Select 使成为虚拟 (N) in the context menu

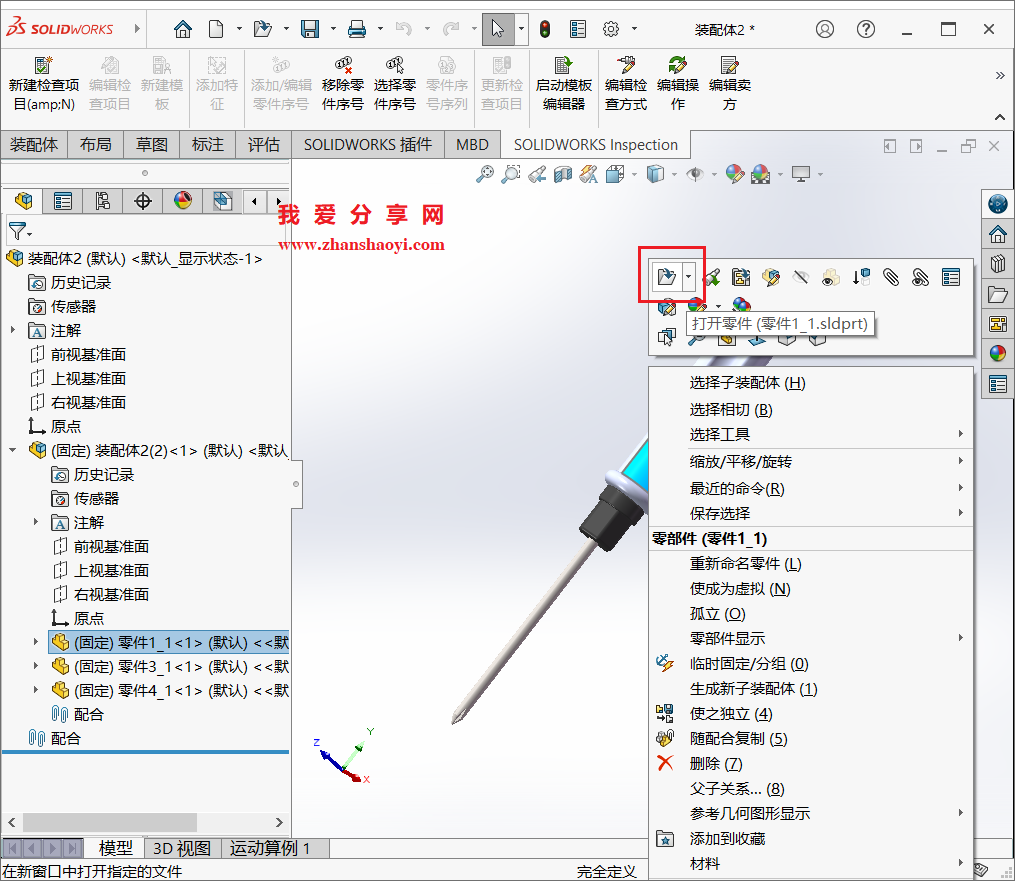click(x=810, y=589)
